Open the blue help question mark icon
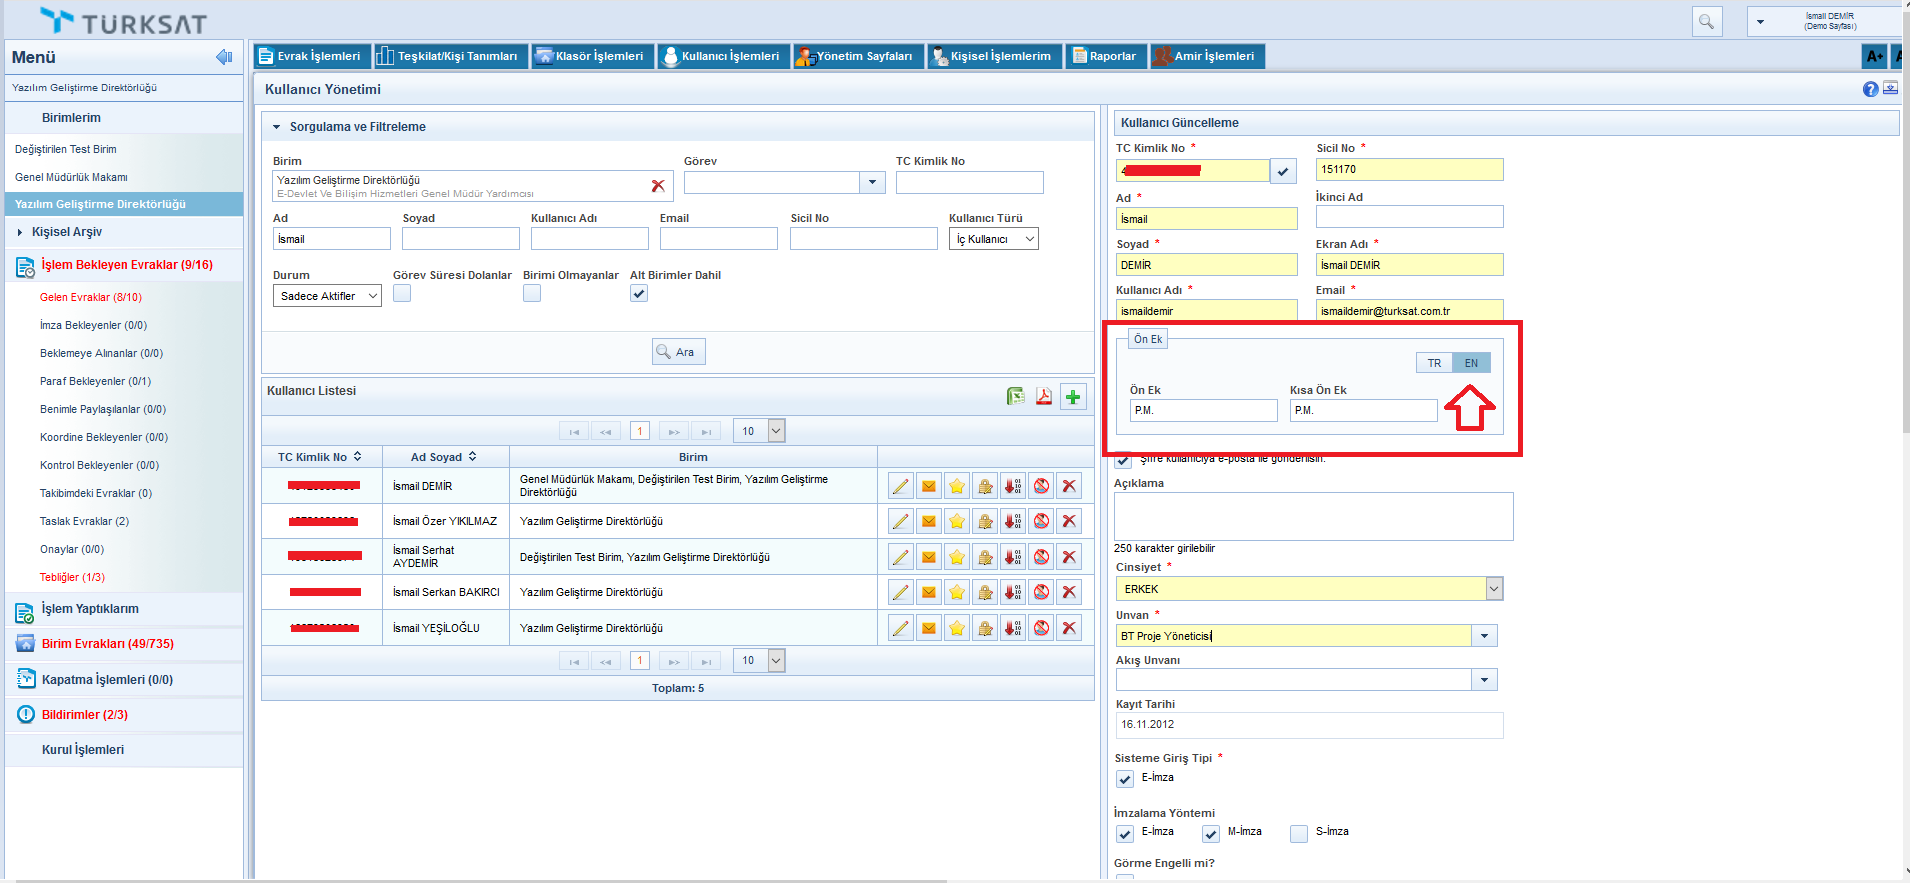The height and width of the screenshot is (883, 1910). click(x=1870, y=89)
